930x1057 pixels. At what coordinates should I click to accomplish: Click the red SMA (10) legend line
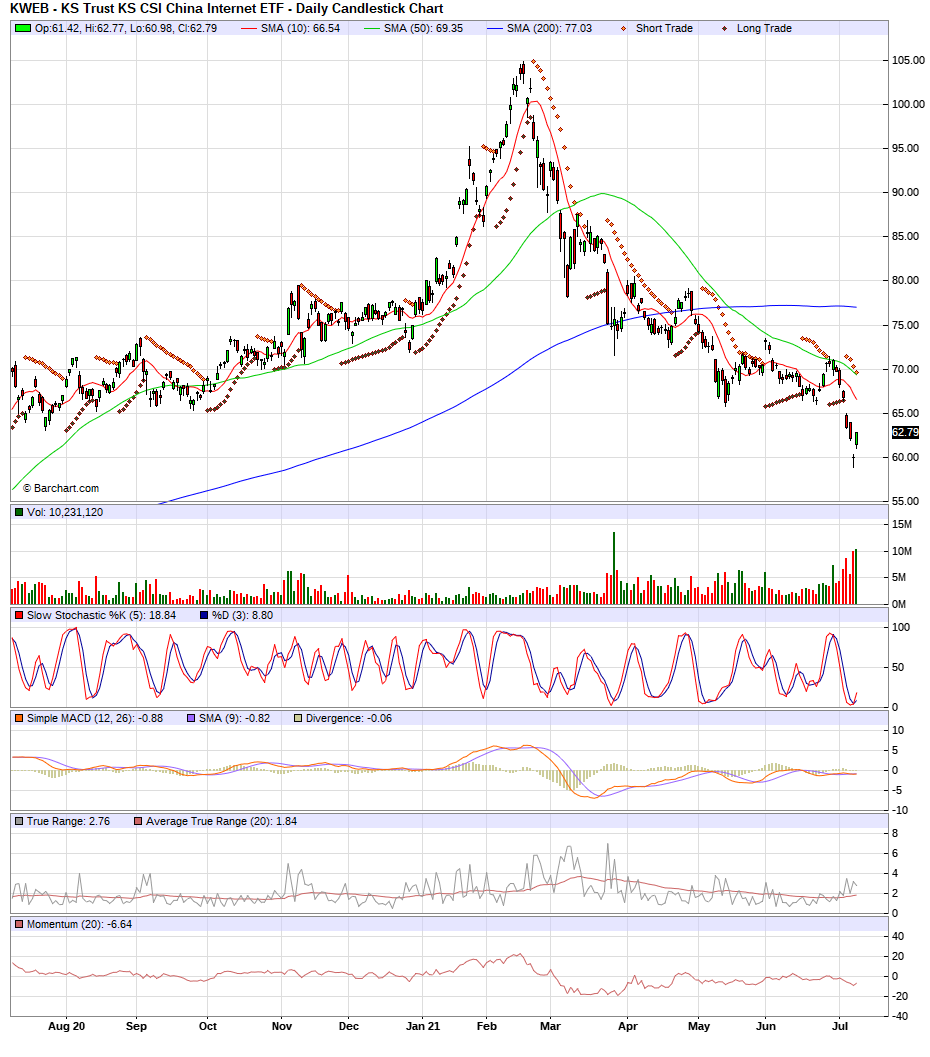(249, 28)
